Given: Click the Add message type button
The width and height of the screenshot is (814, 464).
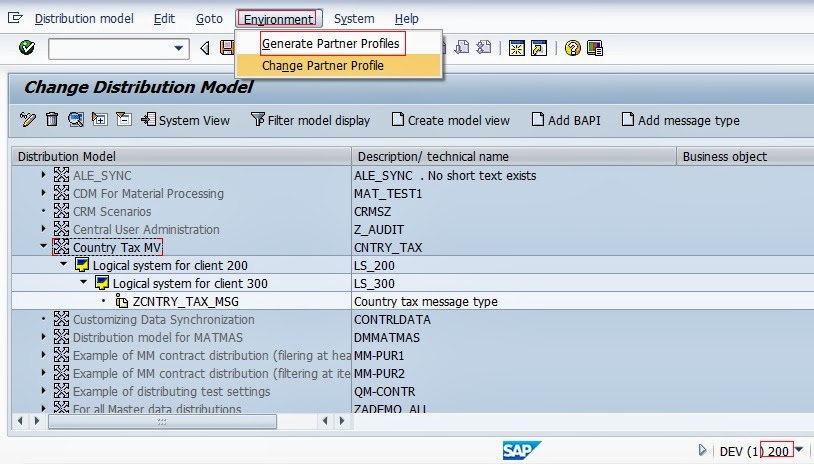Looking at the screenshot, I should tap(680, 120).
